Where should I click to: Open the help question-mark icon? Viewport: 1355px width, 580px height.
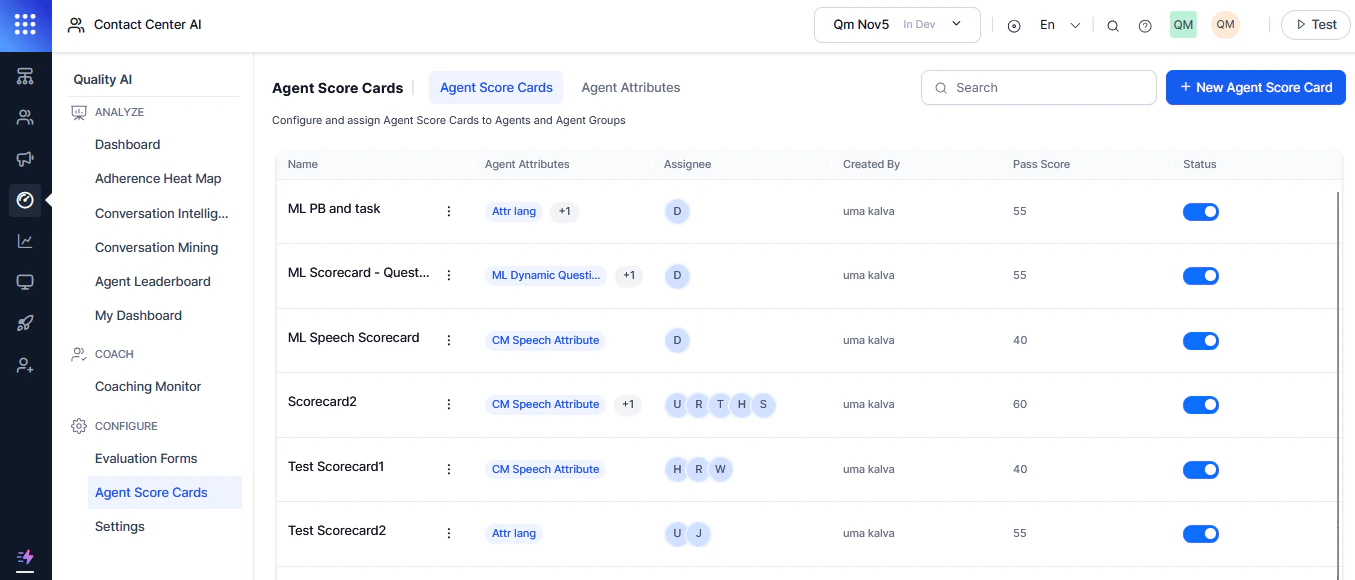tap(1144, 25)
